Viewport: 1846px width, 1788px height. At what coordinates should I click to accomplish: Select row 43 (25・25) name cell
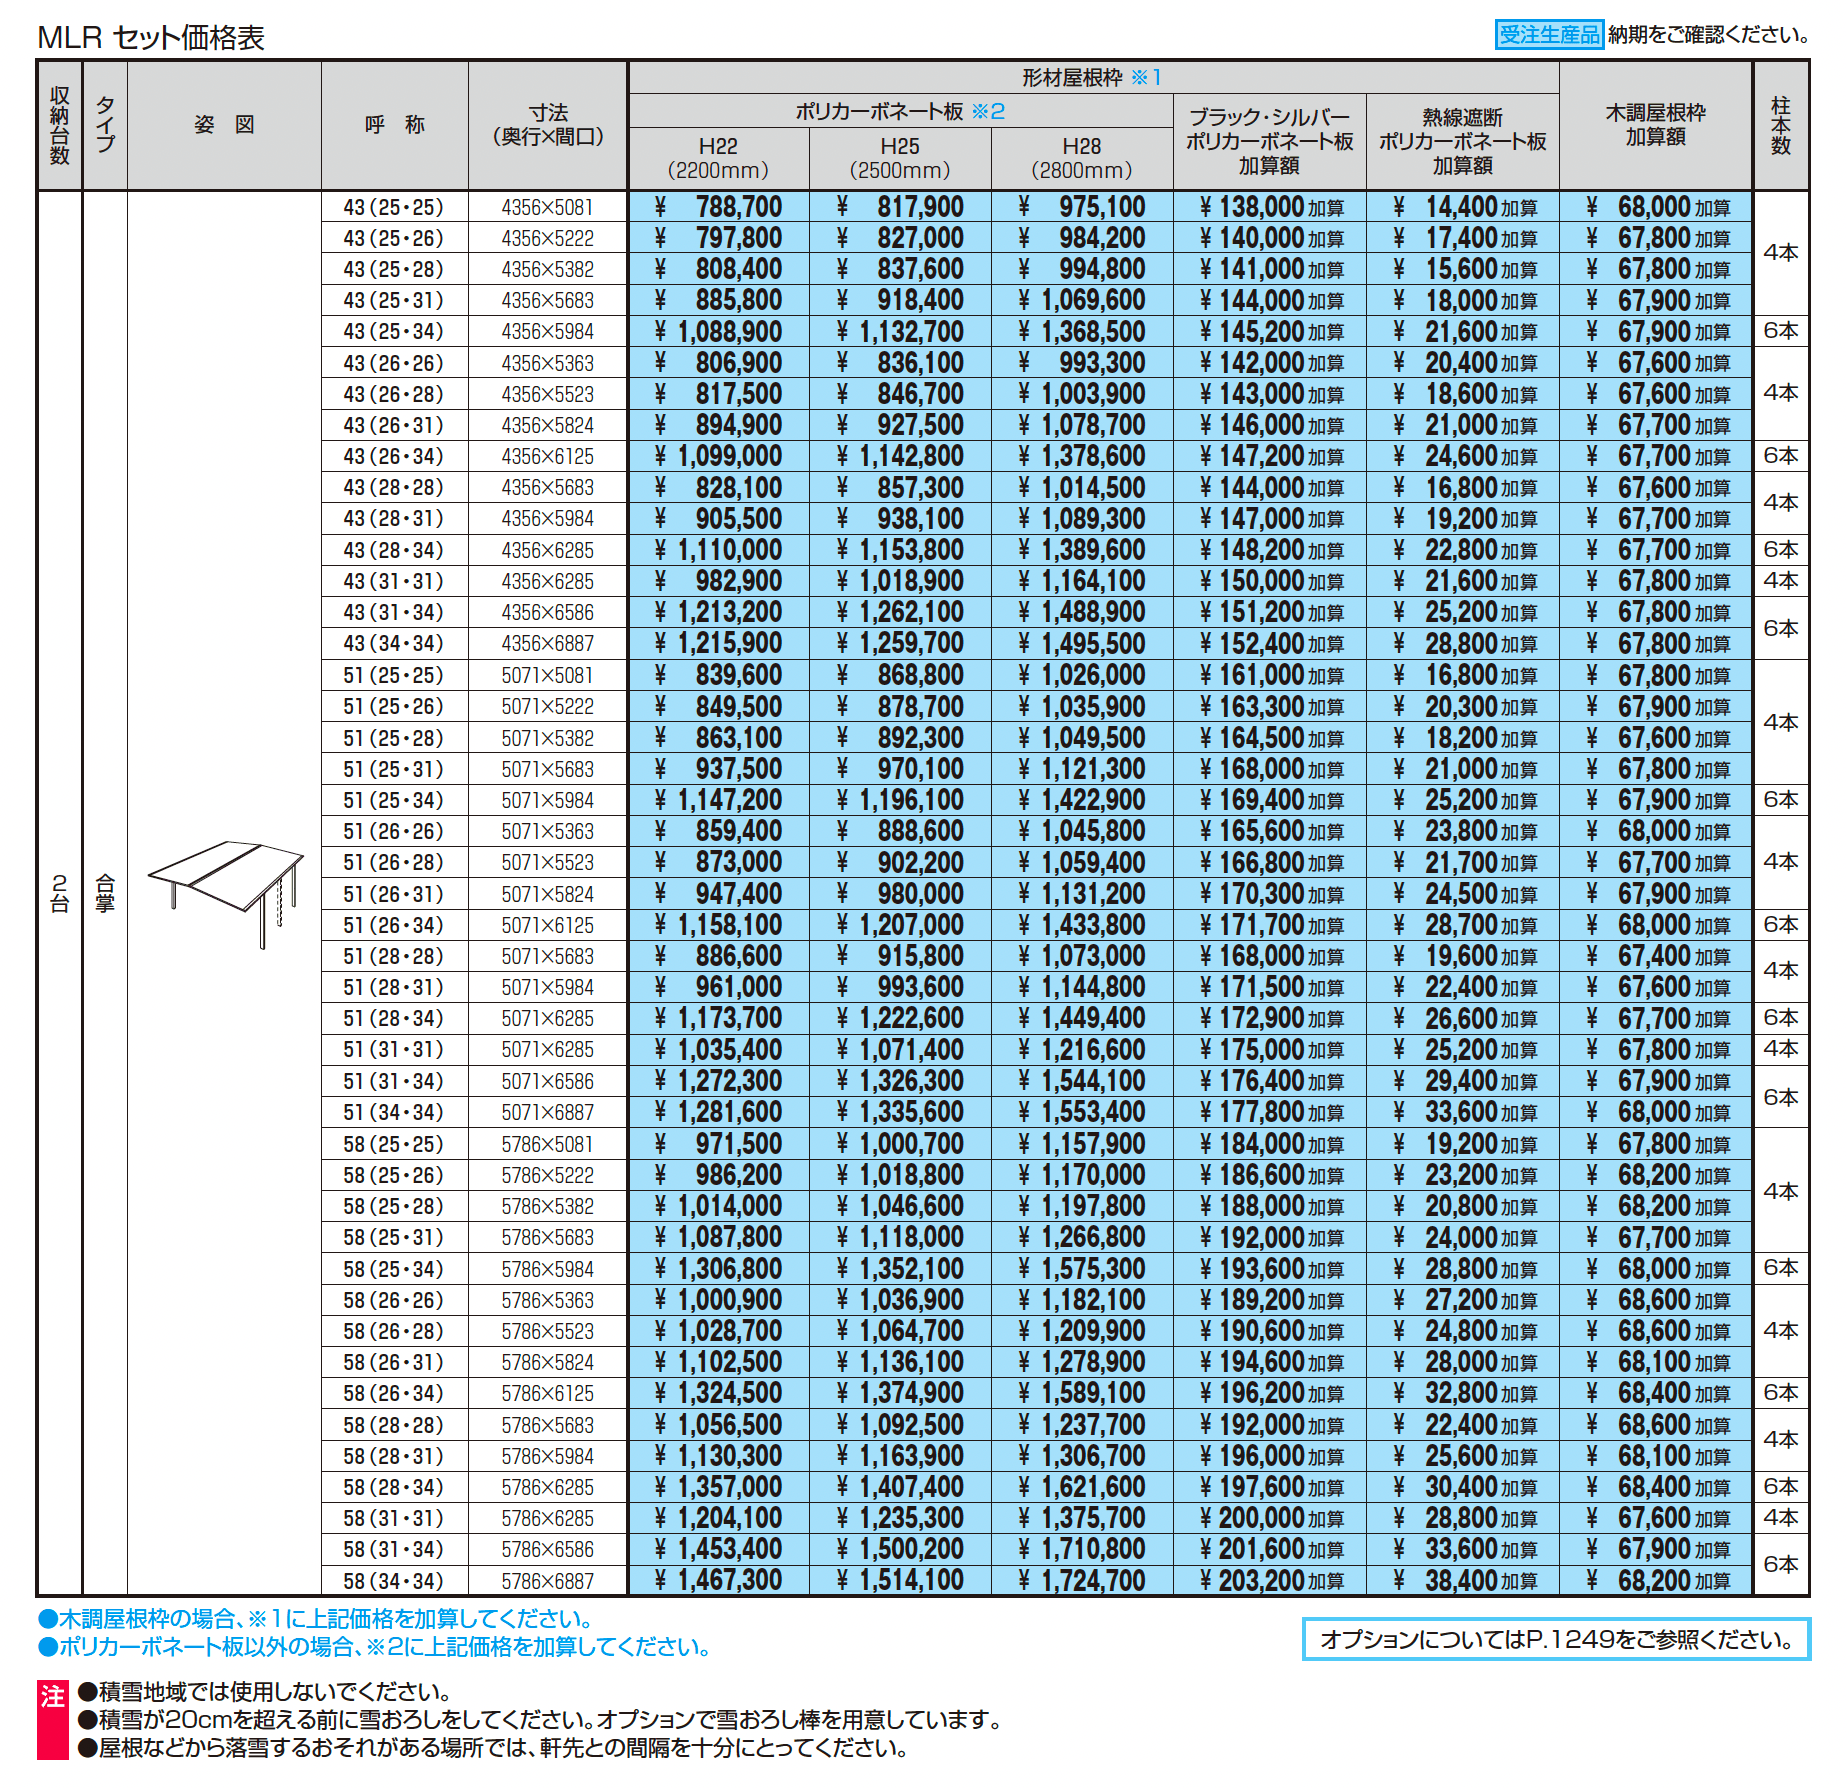(394, 207)
